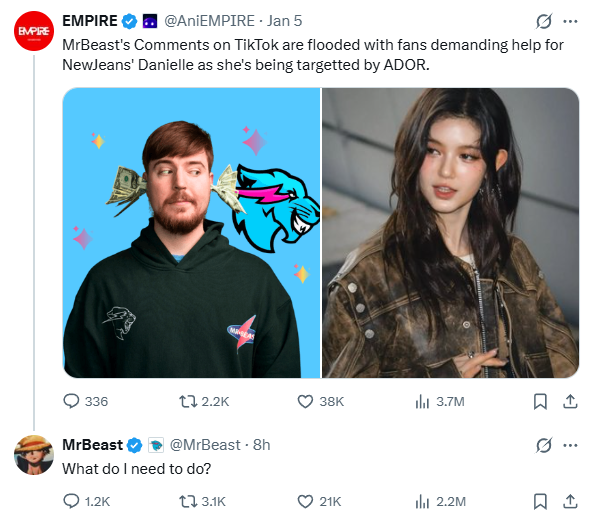
Task: Open the Danielle photo in the tweet
Action: (x=450, y=233)
